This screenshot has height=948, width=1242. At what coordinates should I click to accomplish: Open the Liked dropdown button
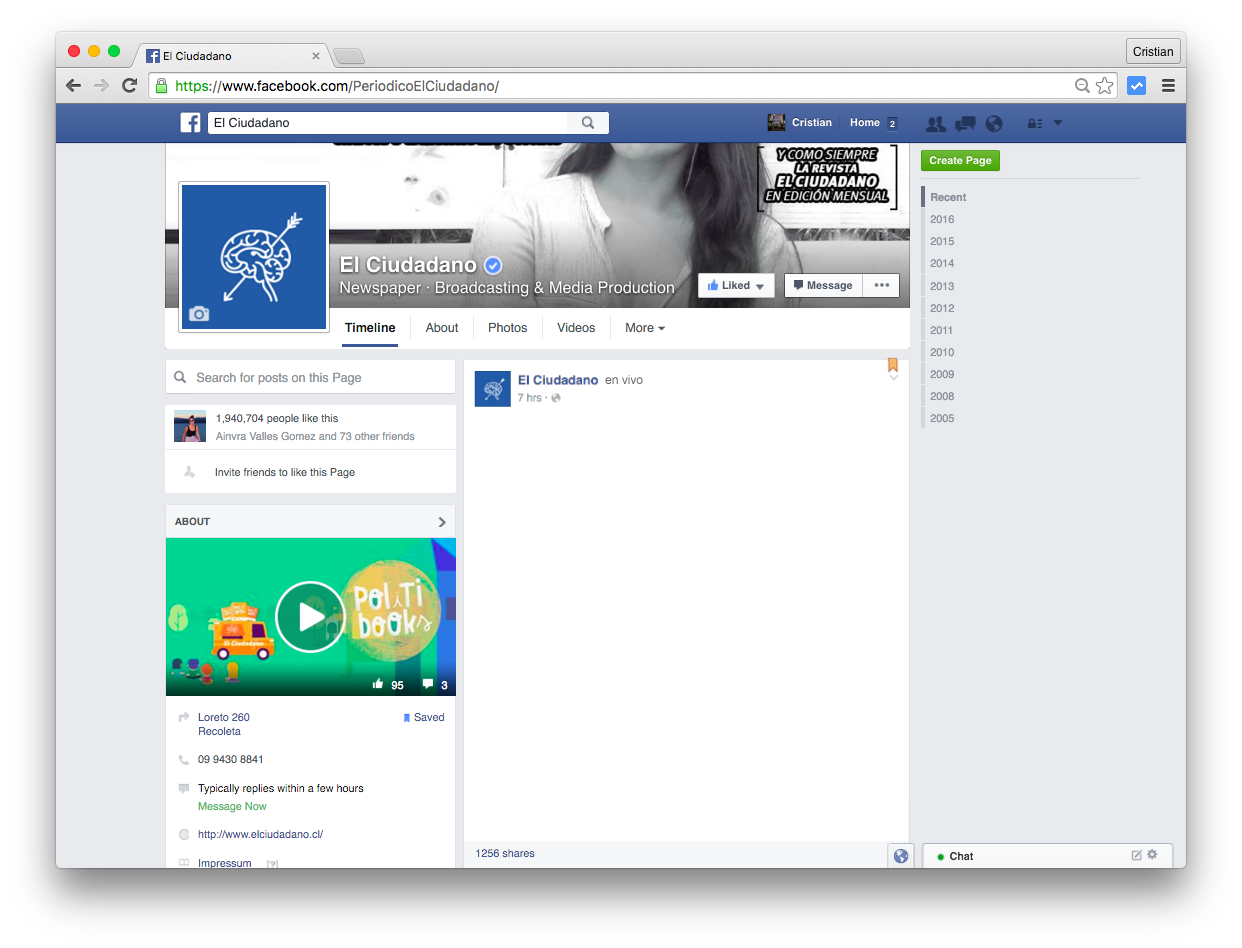[x=736, y=285]
